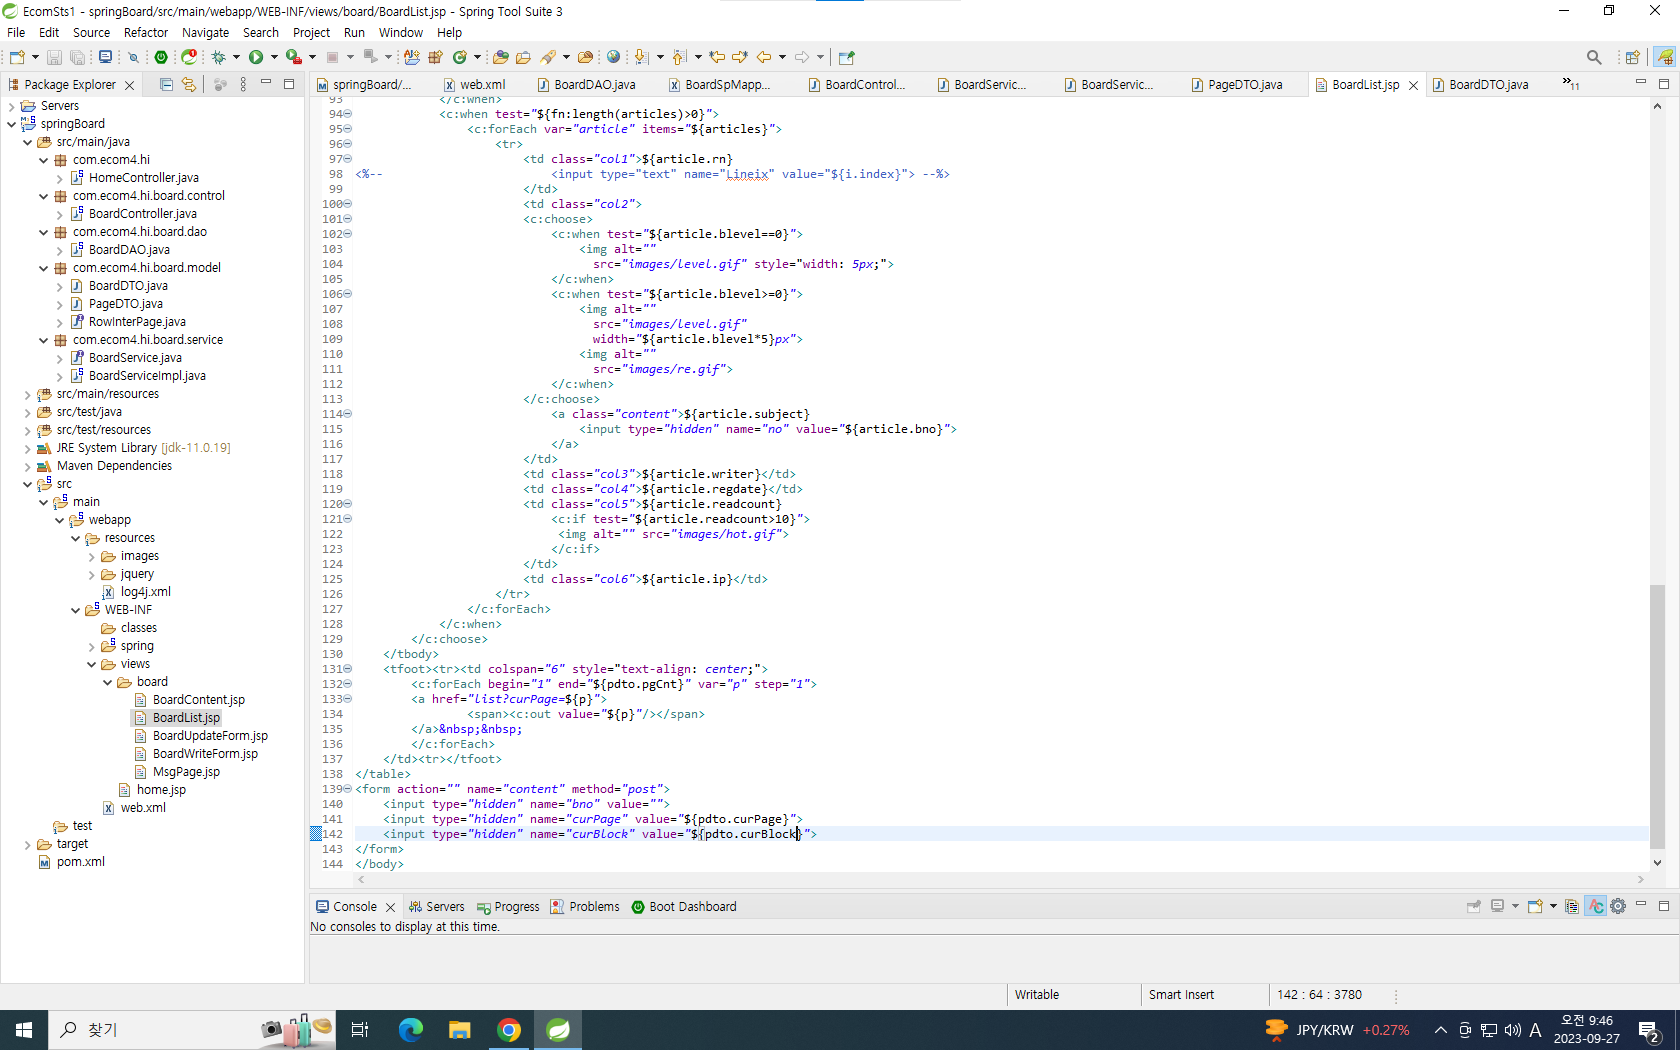
Task: Open Chrome from the Windows taskbar
Action: (x=509, y=1030)
